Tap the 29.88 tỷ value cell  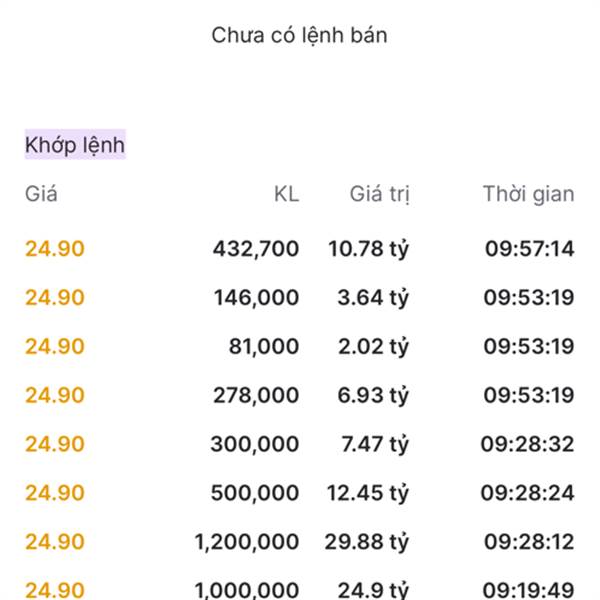tap(368, 542)
